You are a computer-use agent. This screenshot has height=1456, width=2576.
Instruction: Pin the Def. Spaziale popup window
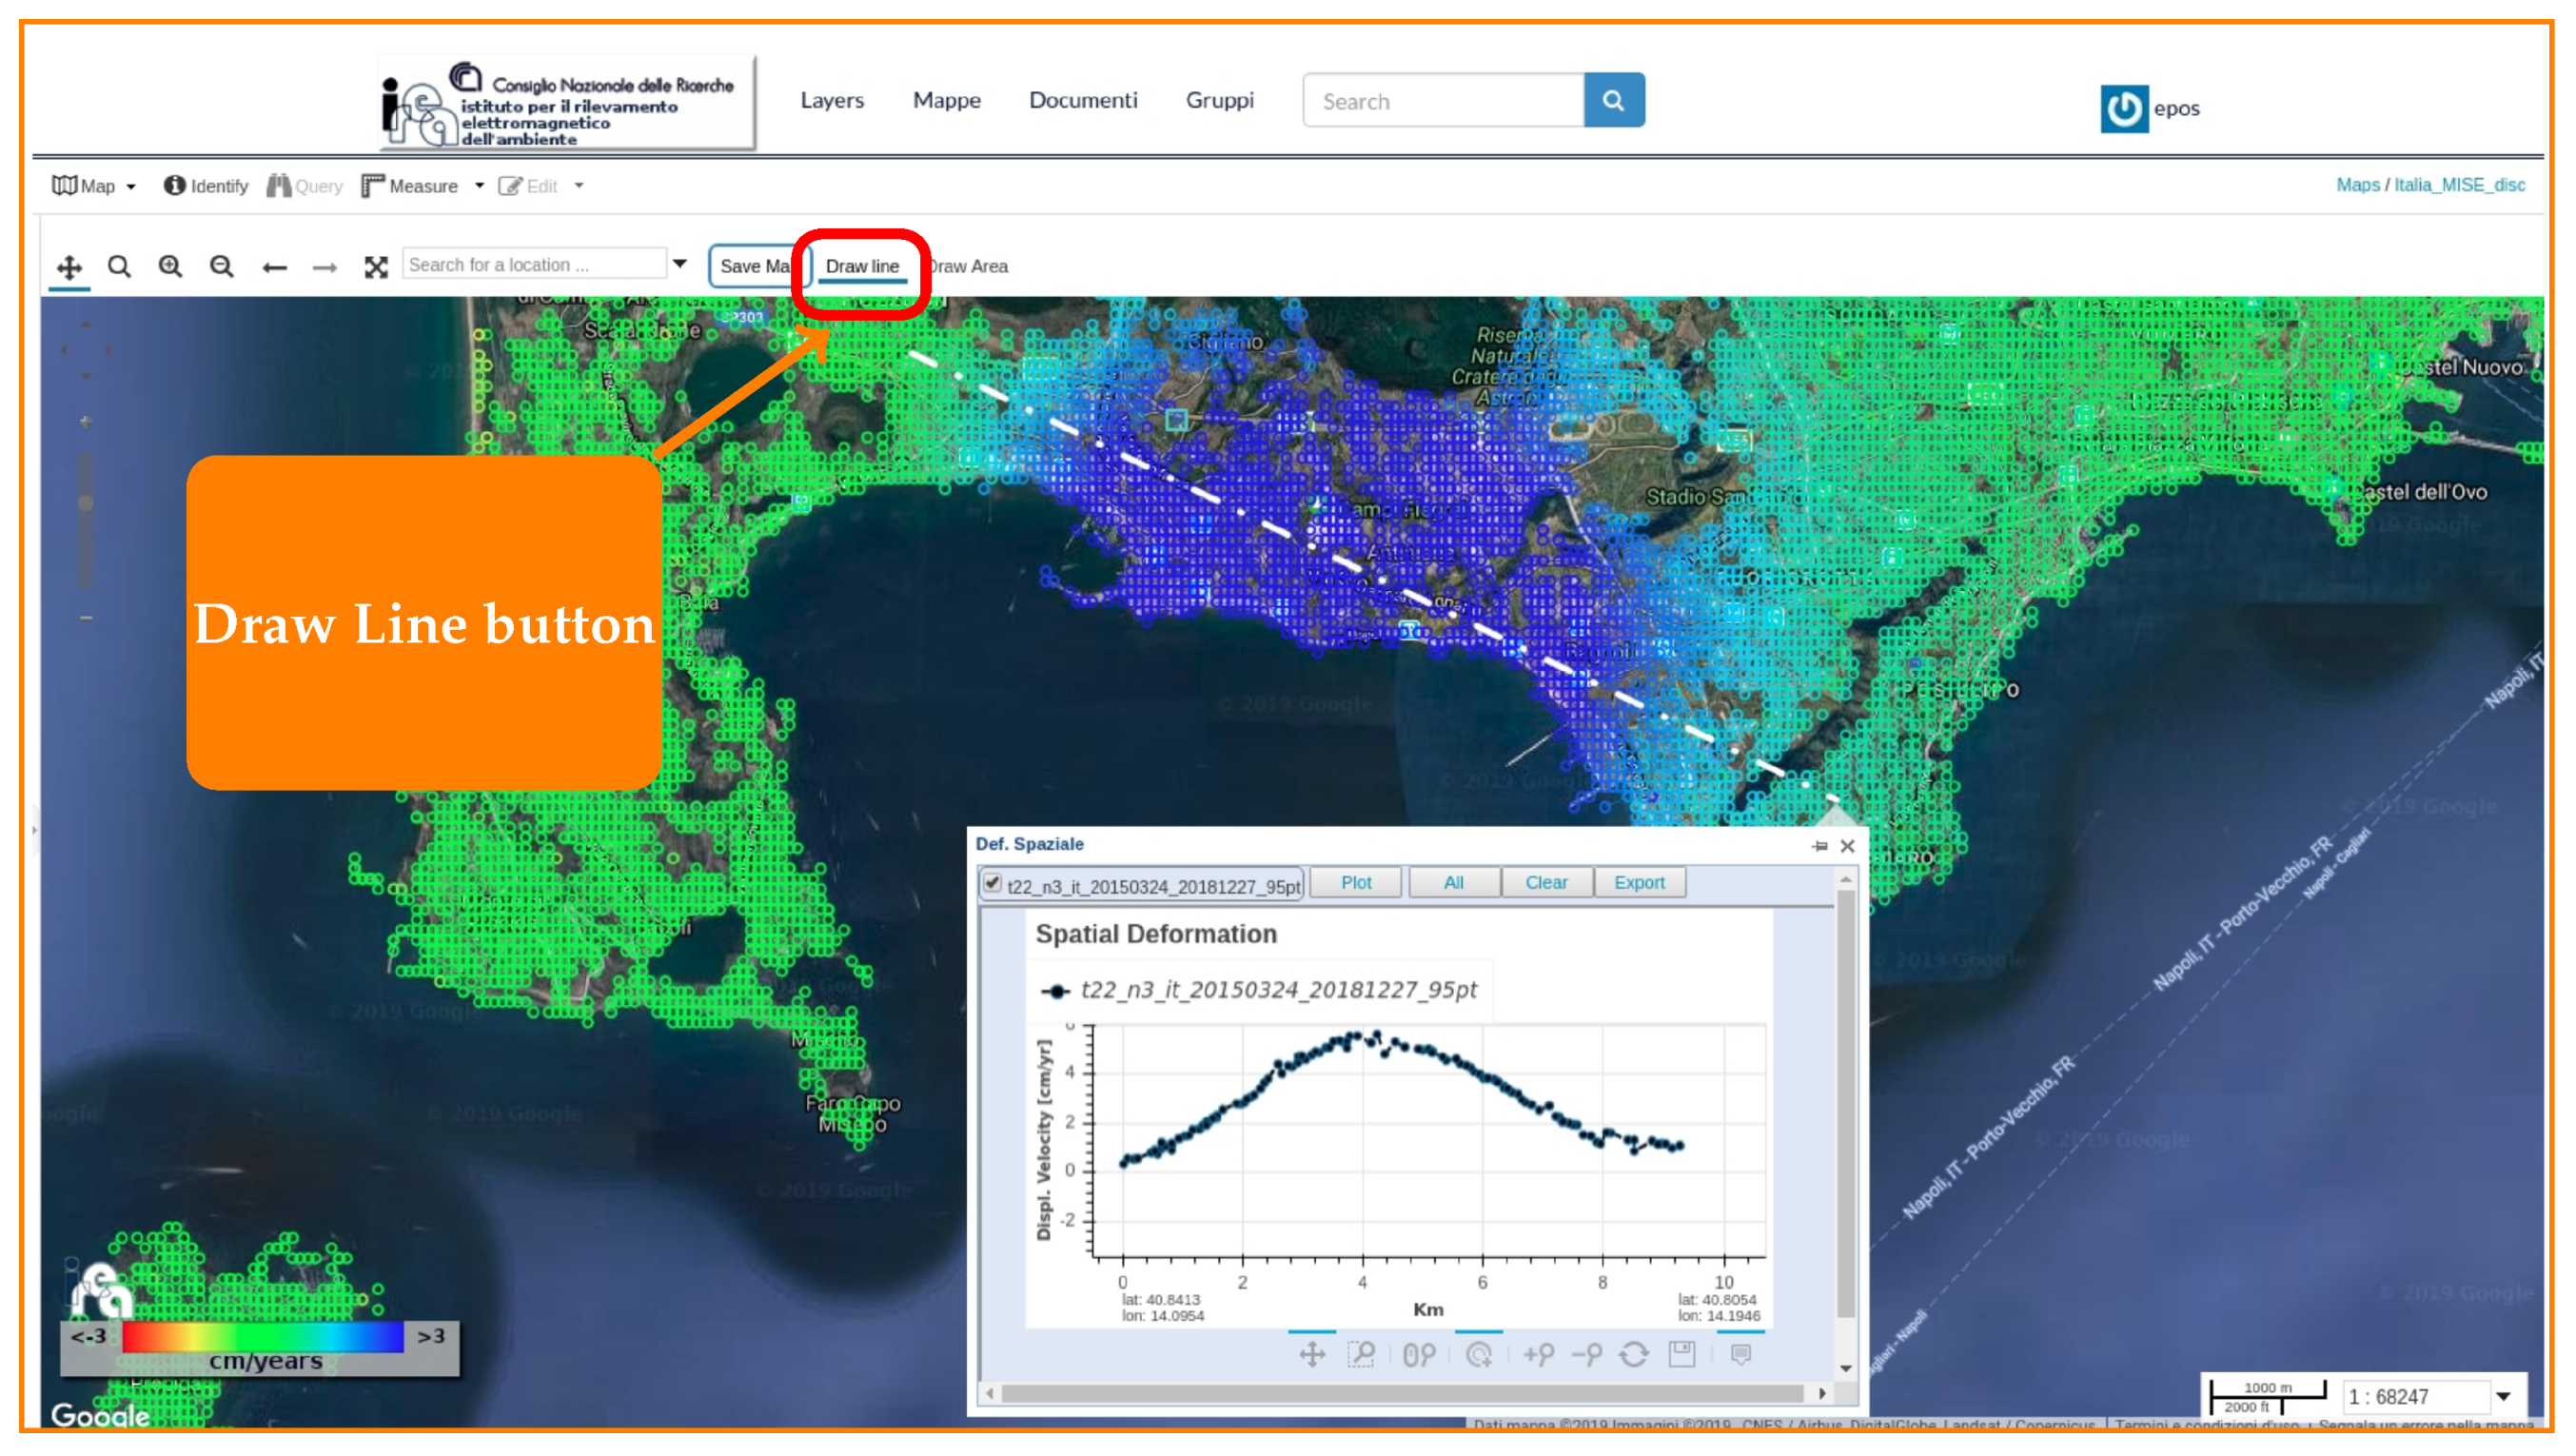tap(1820, 845)
